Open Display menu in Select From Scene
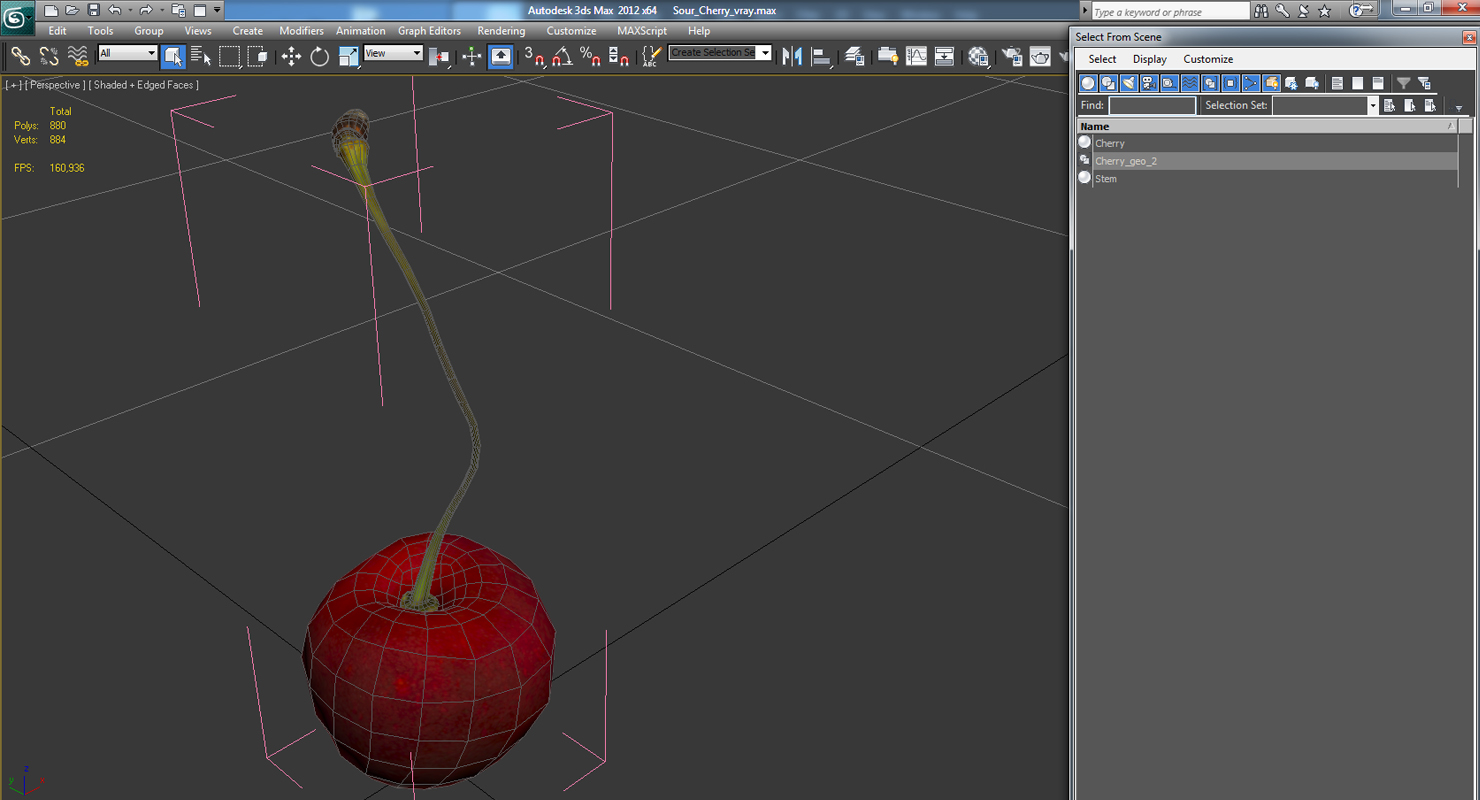 pyautogui.click(x=1149, y=59)
